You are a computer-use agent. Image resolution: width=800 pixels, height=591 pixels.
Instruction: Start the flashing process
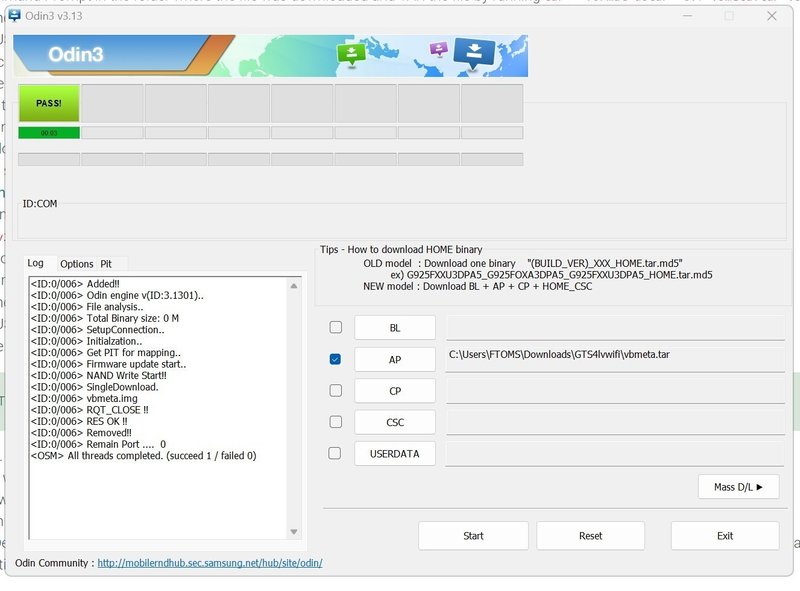coord(473,536)
